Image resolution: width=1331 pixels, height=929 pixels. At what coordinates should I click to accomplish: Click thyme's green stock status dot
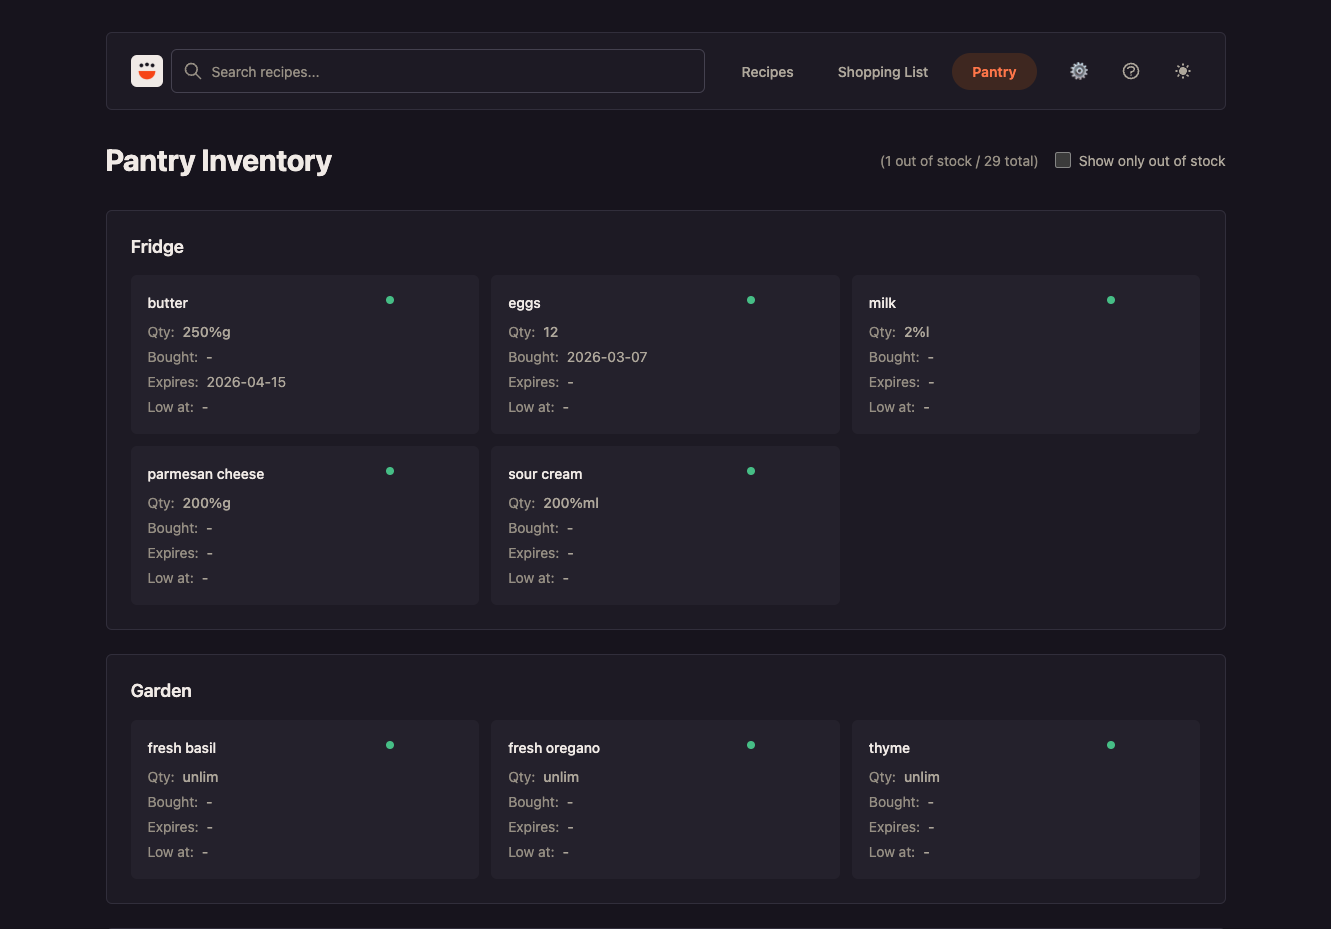1111,745
